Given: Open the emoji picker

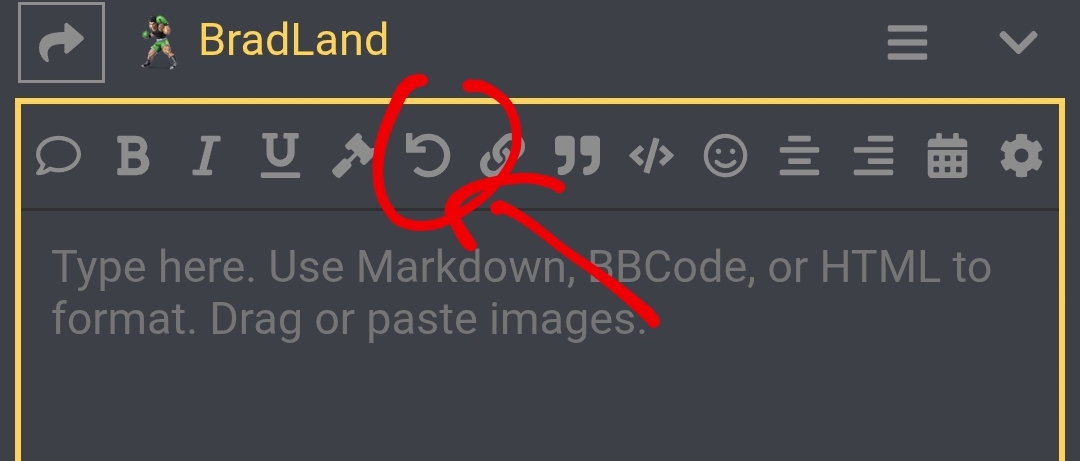Looking at the screenshot, I should pyautogui.click(x=725, y=155).
